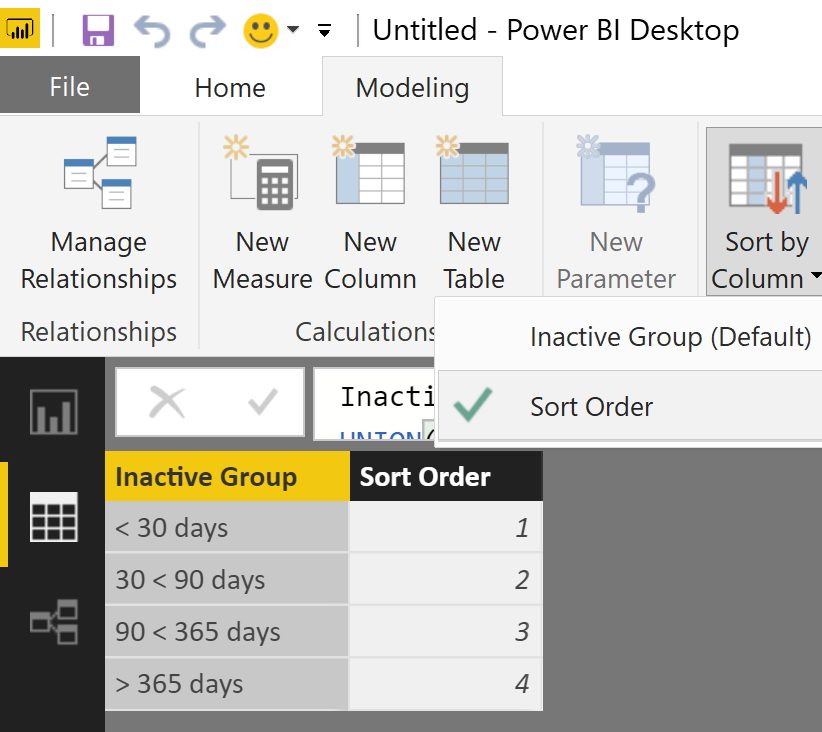
Task: Open Customize Quick Access Toolbar dropdown
Action: (x=325, y=30)
